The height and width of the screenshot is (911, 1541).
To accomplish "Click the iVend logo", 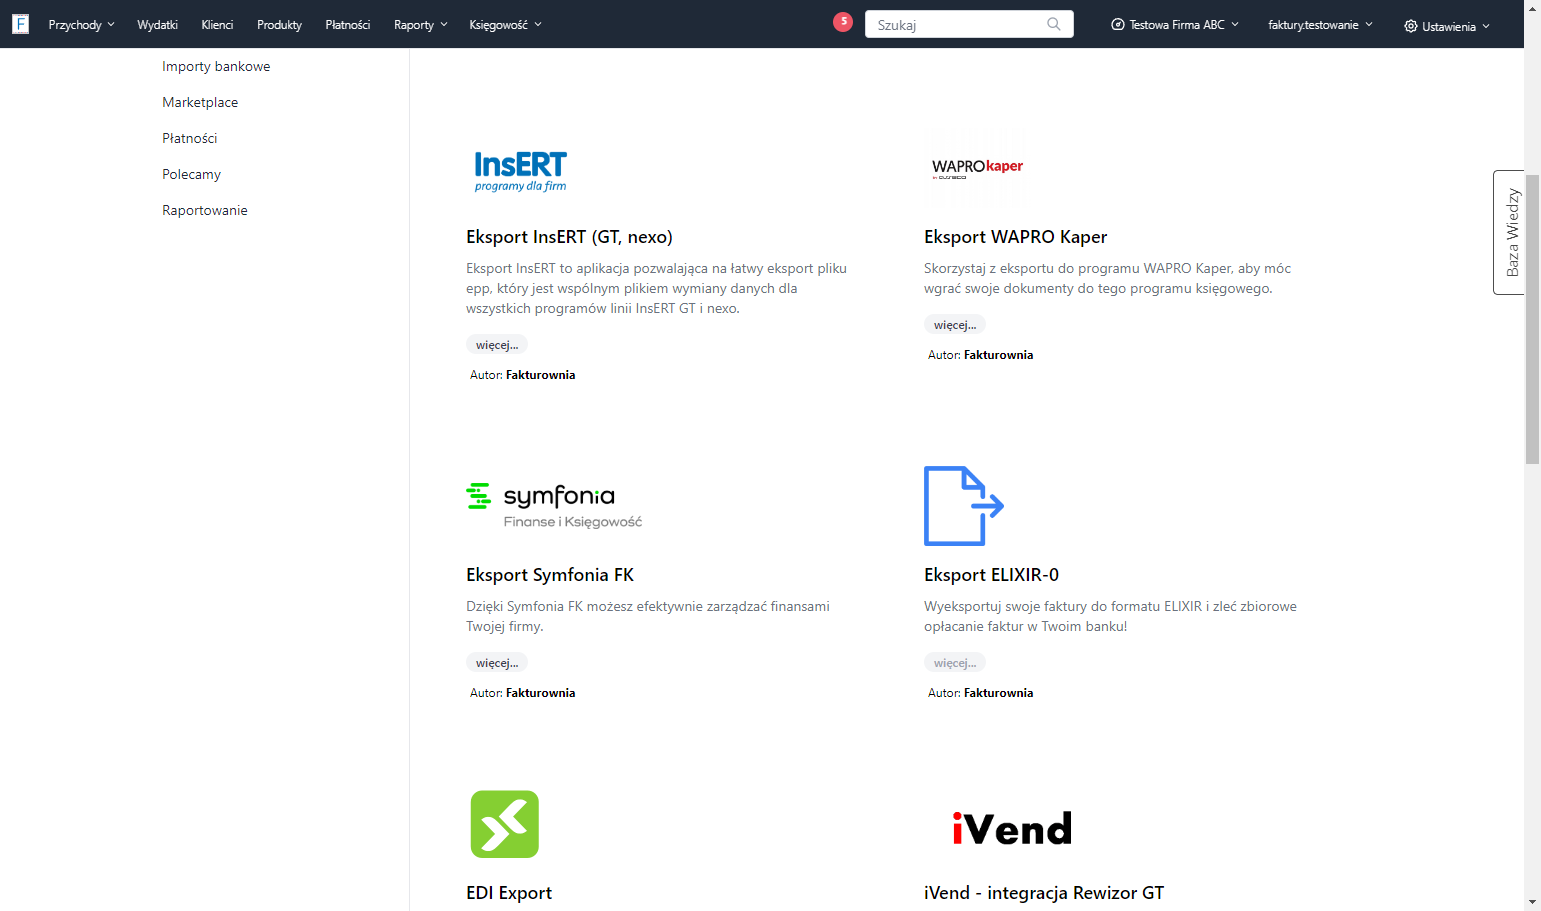I will (x=1012, y=828).
